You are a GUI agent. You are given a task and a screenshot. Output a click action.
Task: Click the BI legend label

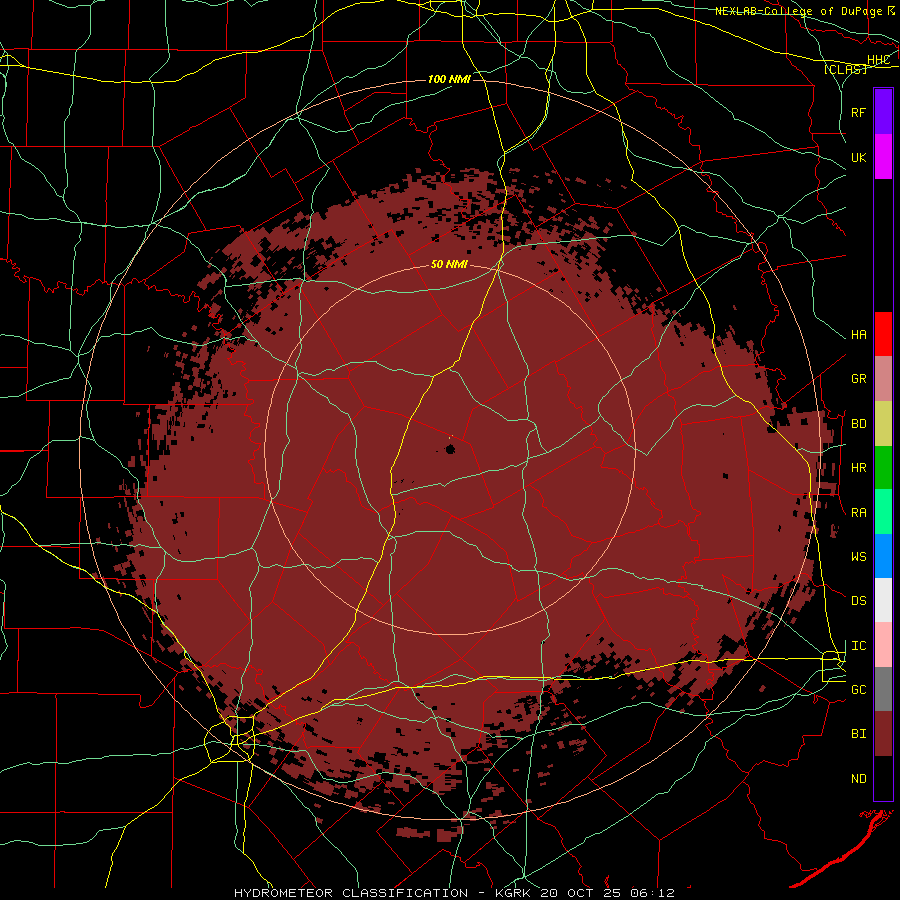pyautogui.click(x=859, y=734)
